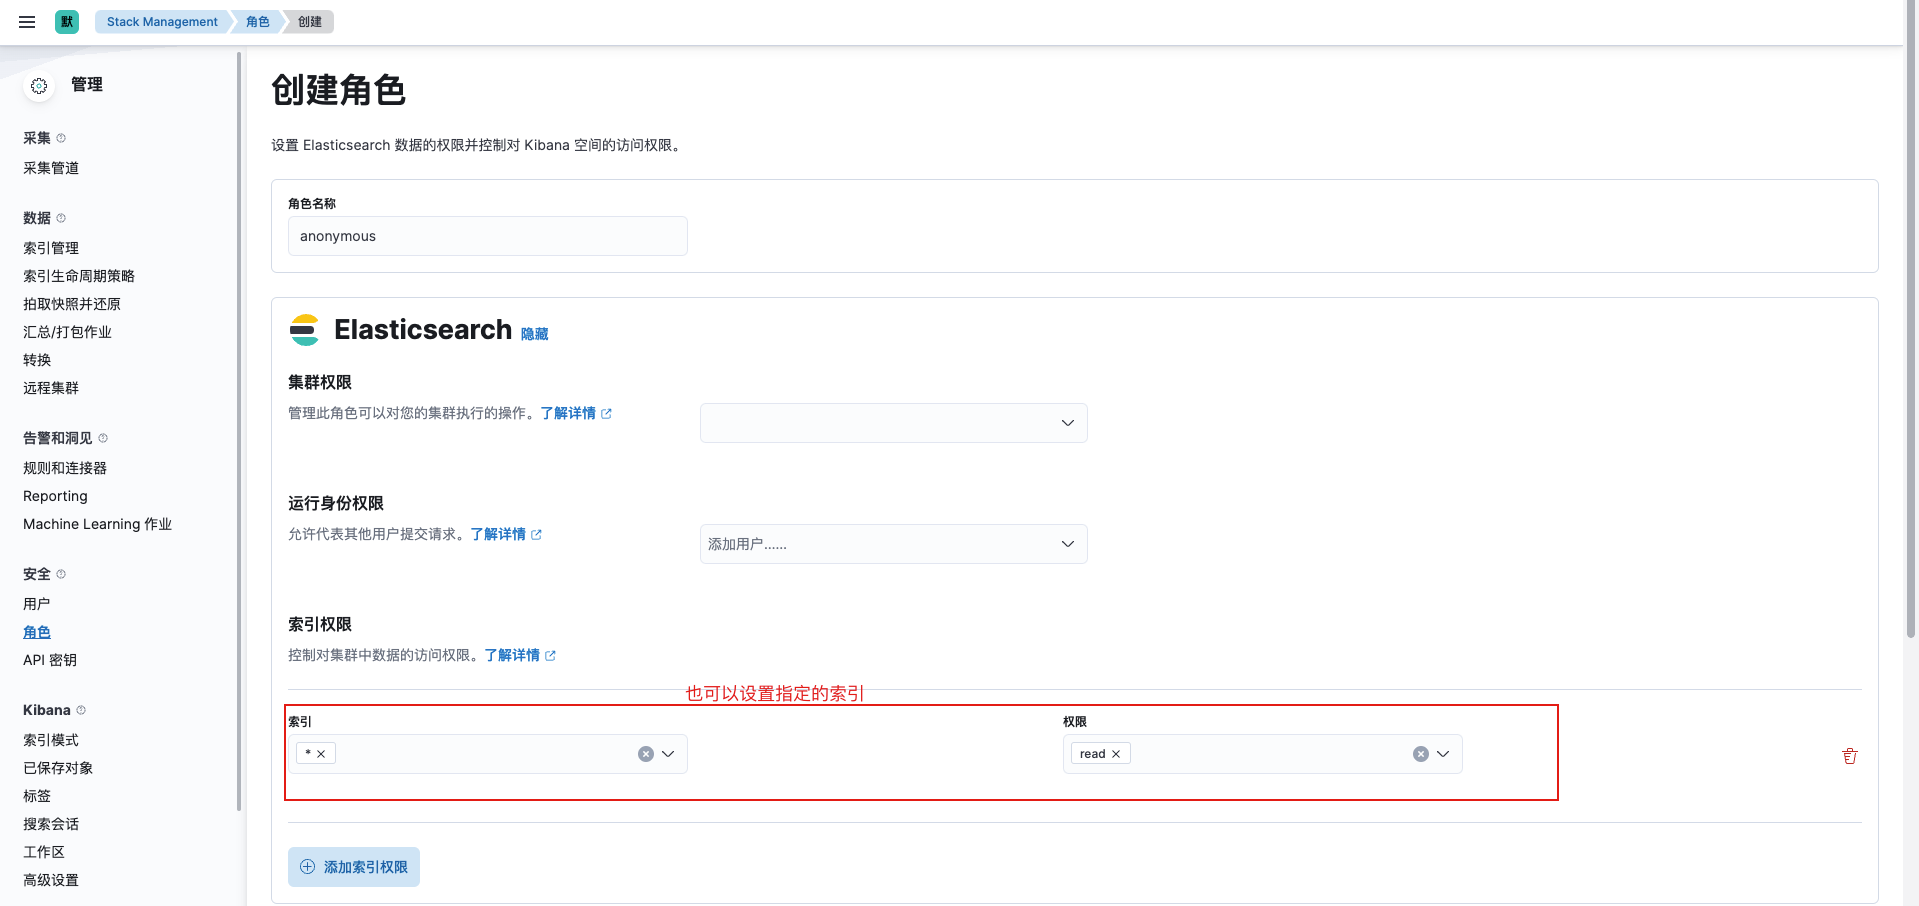This screenshot has width=1919, height=906.
Task: Open 工作区 in sidebar
Action: (x=44, y=852)
